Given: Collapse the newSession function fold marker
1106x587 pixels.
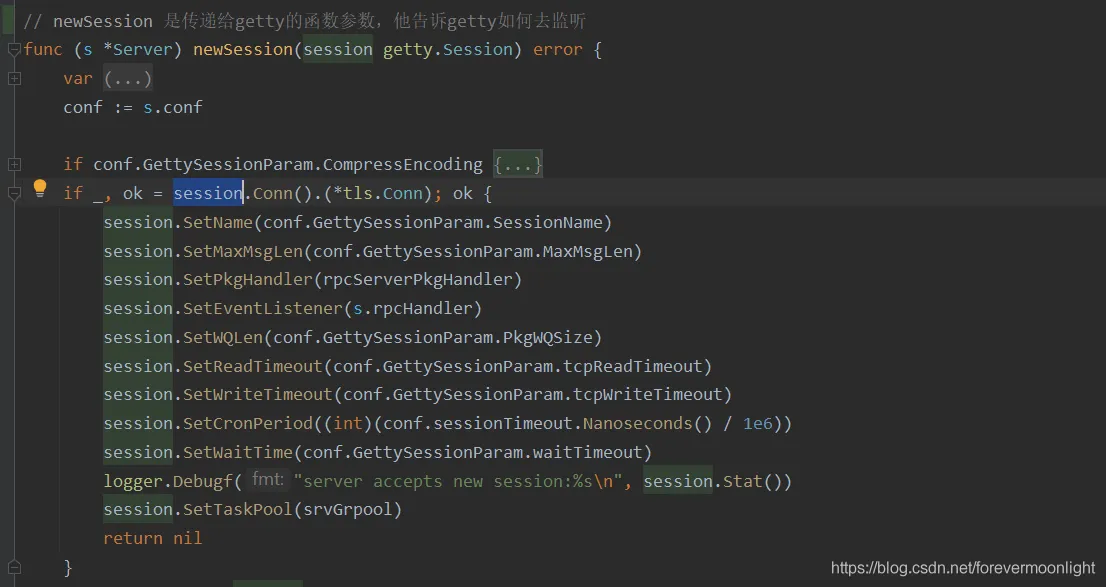Looking at the screenshot, I should (x=13, y=49).
